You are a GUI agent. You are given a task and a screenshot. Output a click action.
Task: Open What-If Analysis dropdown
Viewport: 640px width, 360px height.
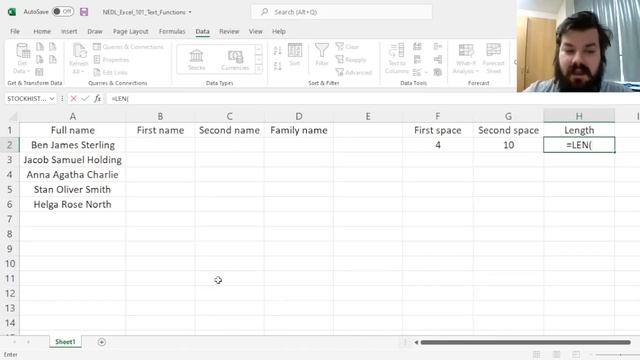pyautogui.click(x=465, y=59)
